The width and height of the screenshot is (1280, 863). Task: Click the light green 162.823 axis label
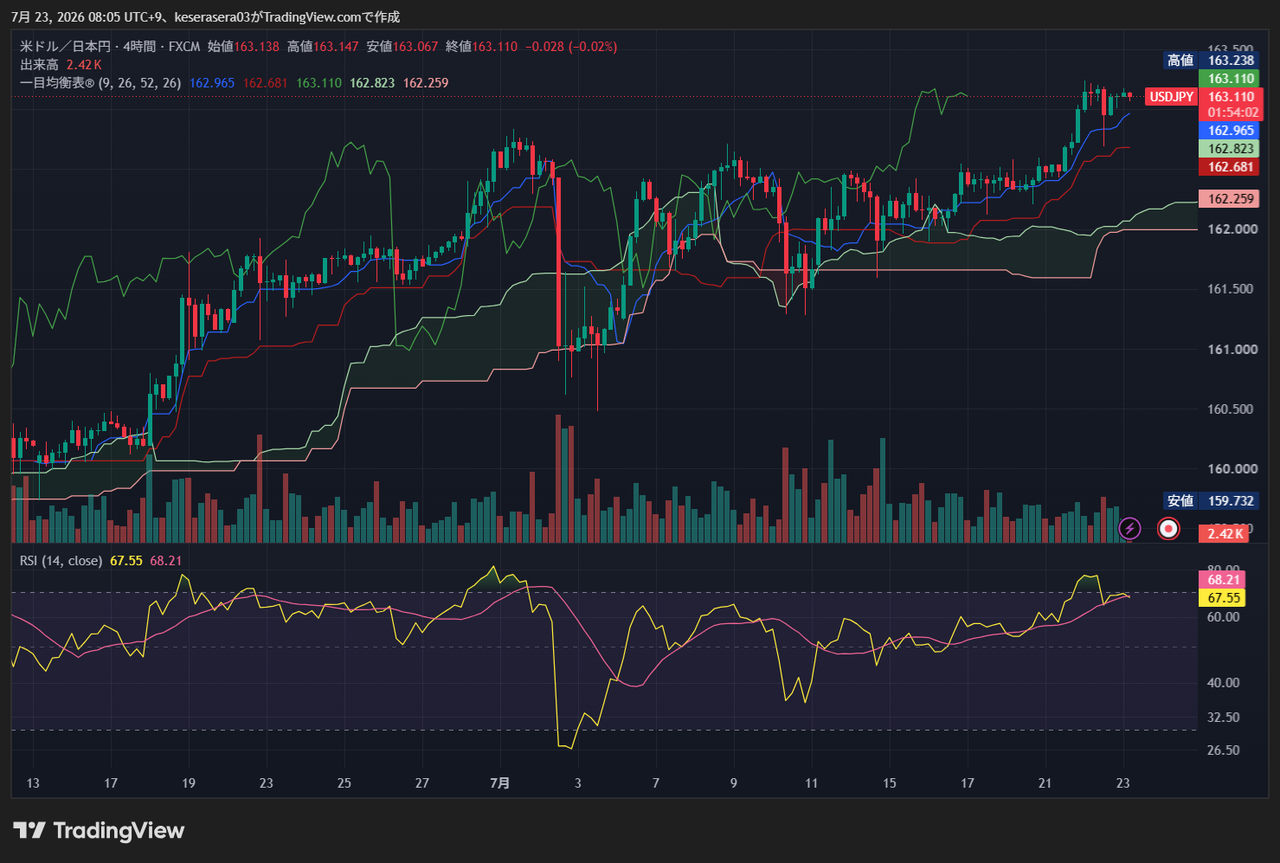[1229, 148]
